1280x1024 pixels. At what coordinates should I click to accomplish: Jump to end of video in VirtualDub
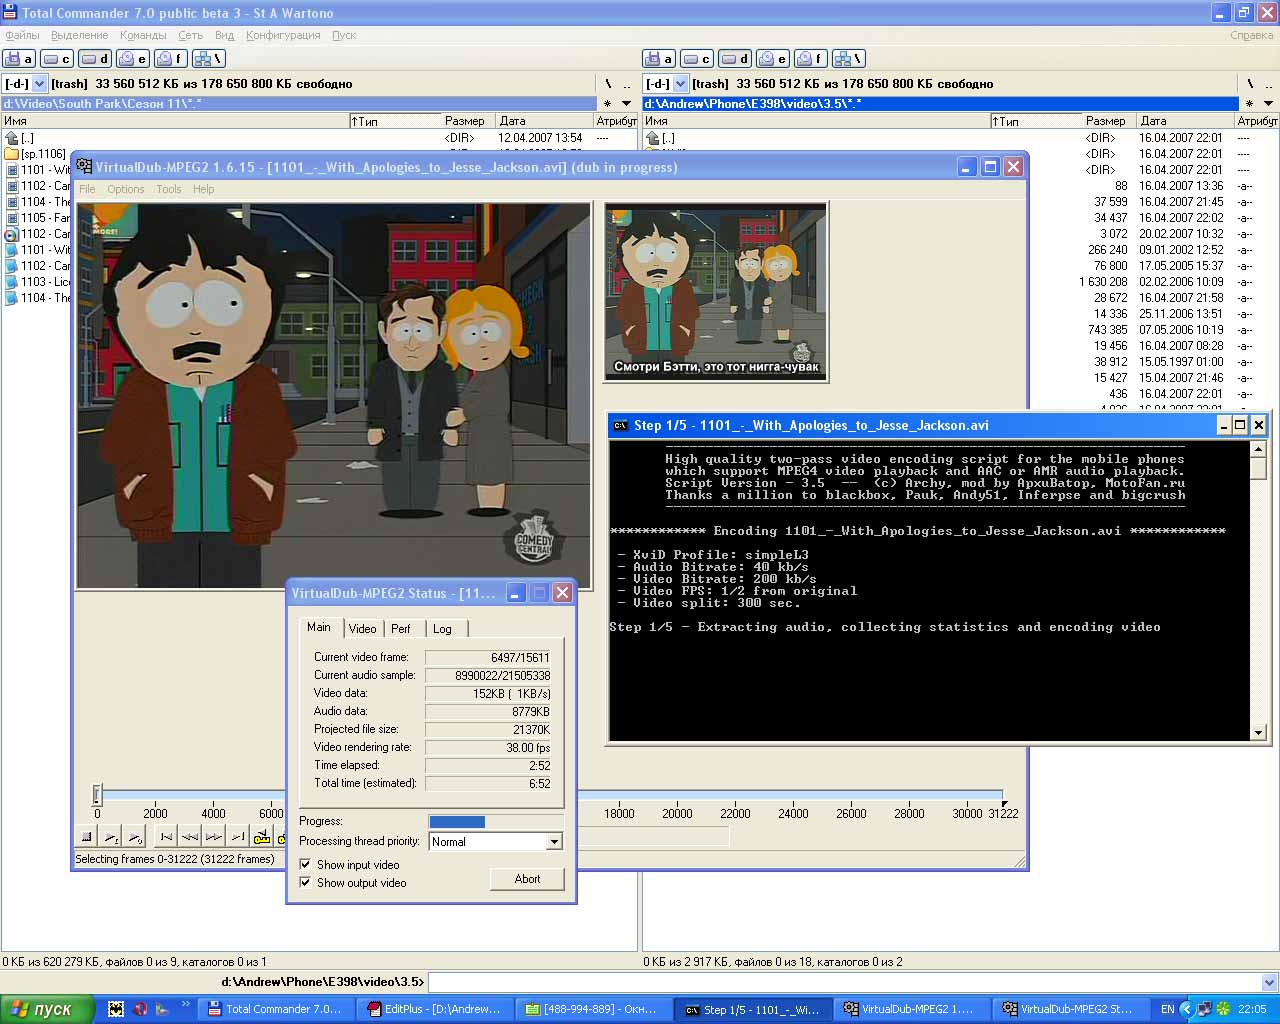[238, 837]
